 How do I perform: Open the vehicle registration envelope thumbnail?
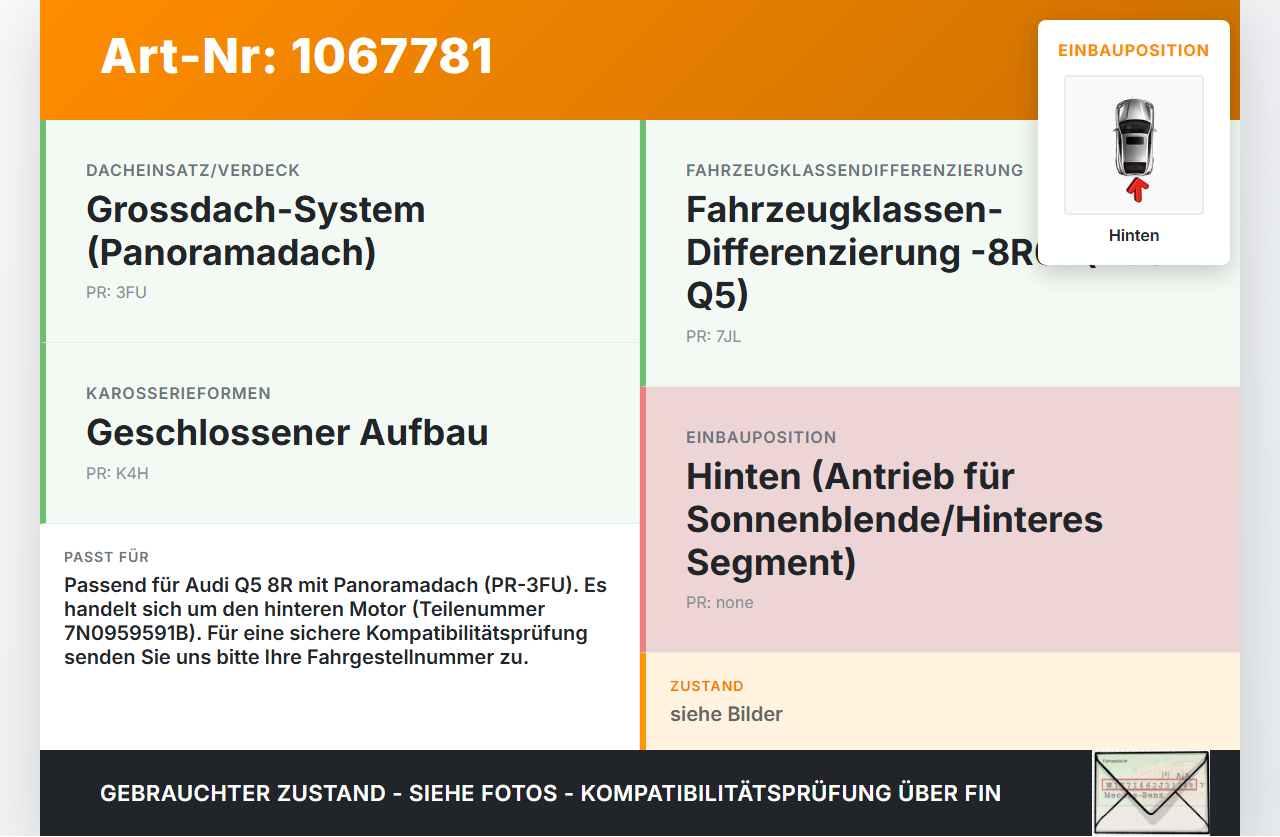click(1151, 793)
